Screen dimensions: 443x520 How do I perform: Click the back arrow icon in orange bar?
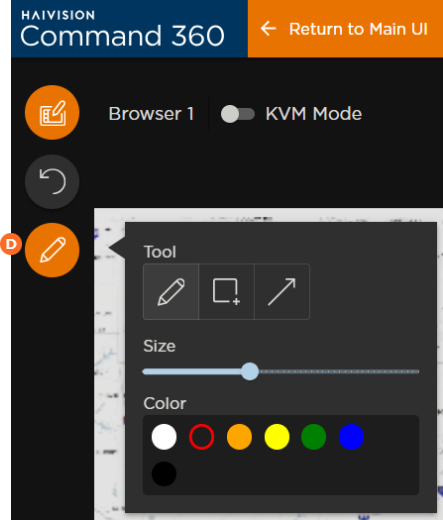[x=268, y=29]
